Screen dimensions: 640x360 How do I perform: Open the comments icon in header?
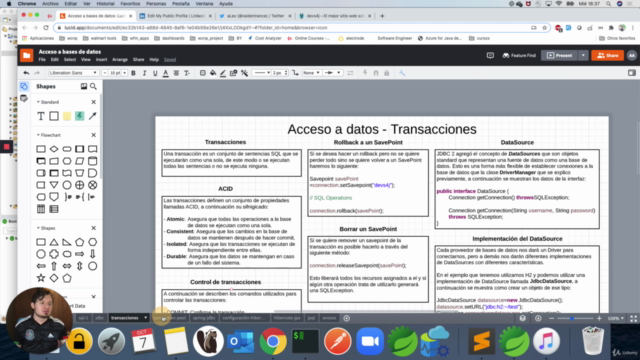click(x=490, y=56)
